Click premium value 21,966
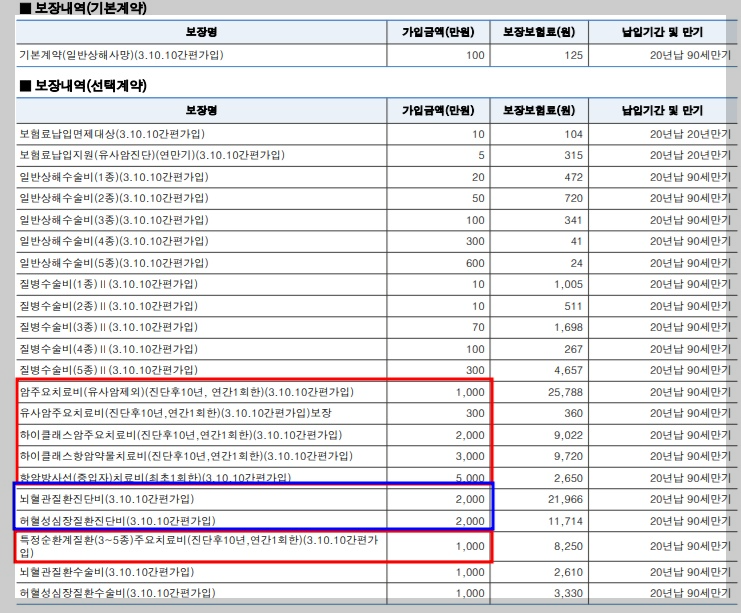The height and width of the screenshot is (613, 741). 565,500
